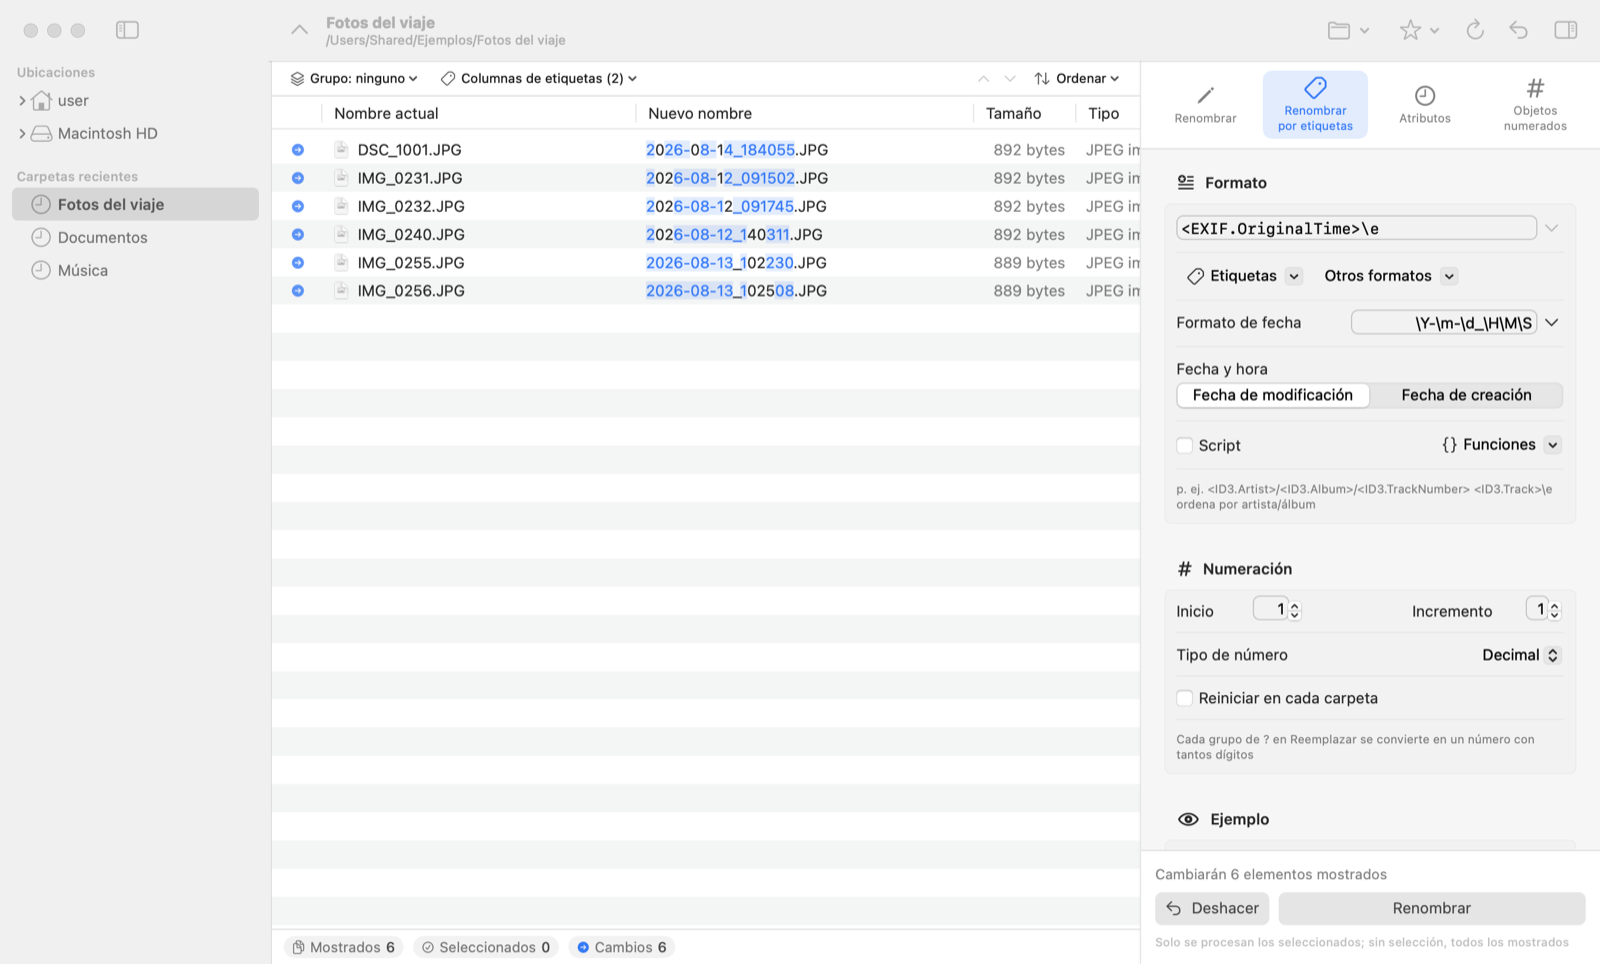Click the reload circular arrow icon
The image size is (1600, 964).
click(x=1475, y=30)
